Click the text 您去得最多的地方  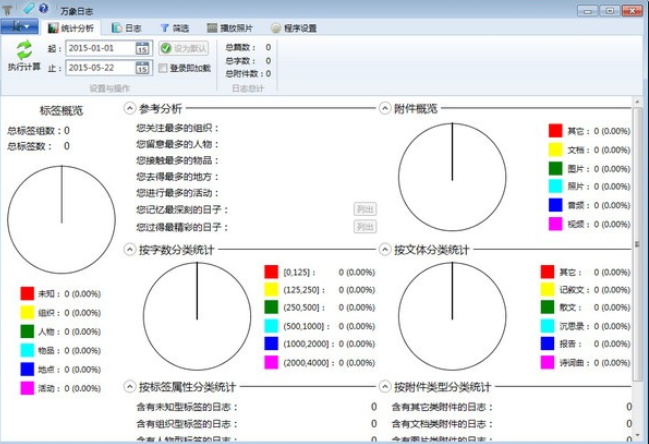(175, 177)
